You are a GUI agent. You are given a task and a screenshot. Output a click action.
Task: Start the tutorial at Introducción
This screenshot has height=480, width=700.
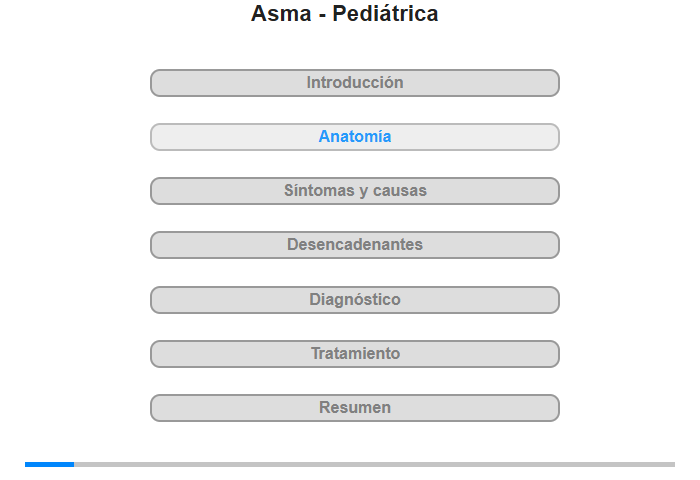[355, 83]
